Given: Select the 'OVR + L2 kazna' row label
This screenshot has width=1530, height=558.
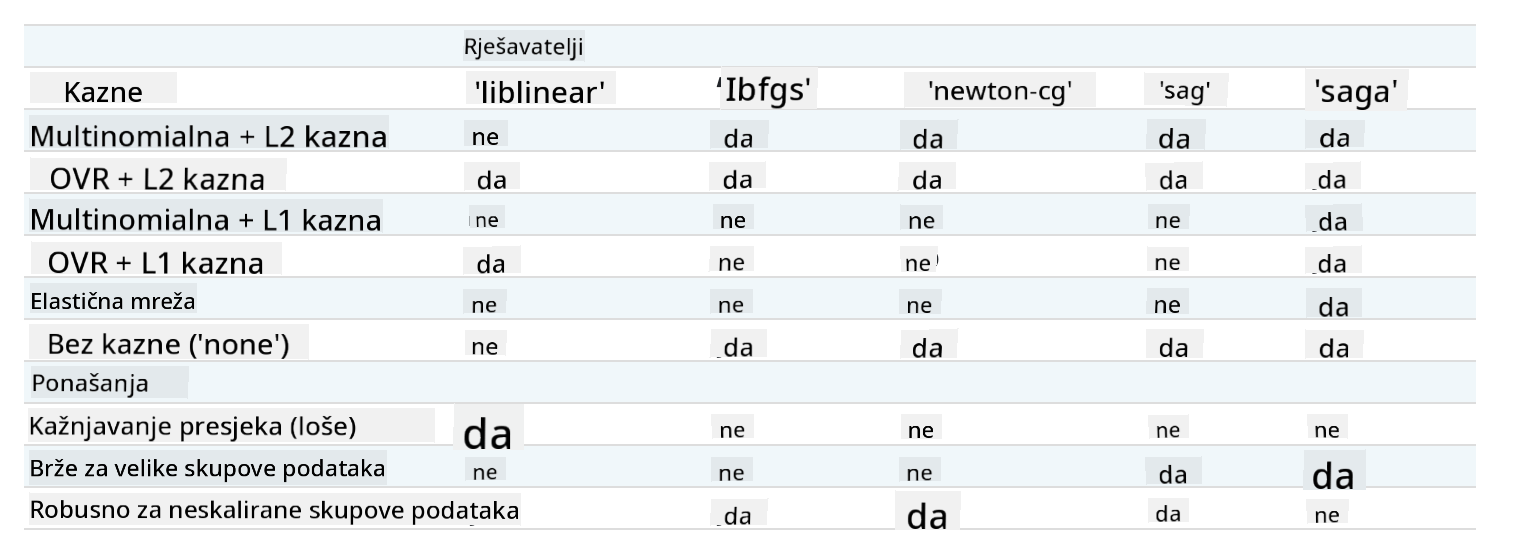Looking at the screenshot, I should point(157,179).
